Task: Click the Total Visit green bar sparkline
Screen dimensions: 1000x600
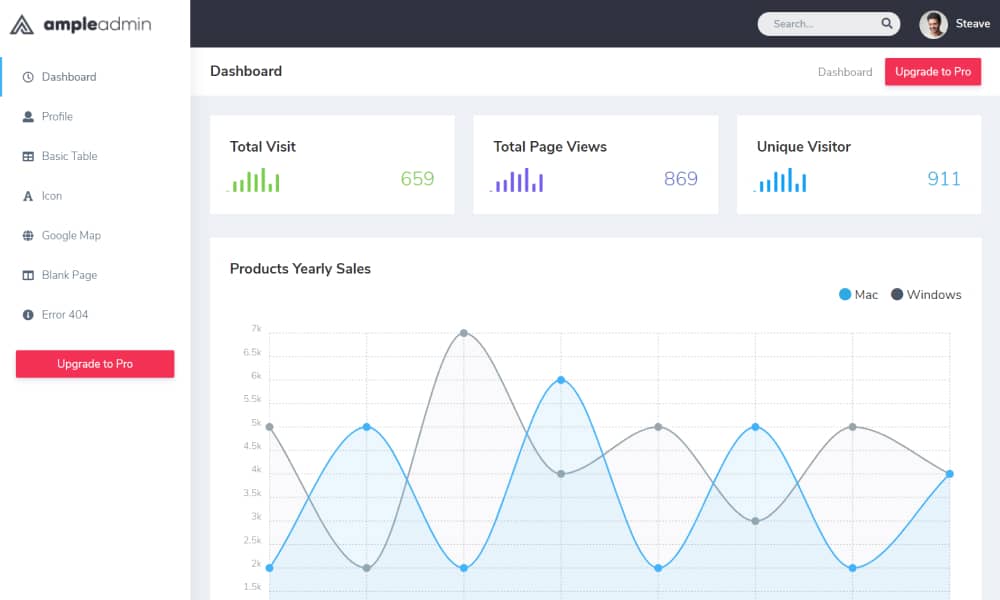Action: (x=255, y=180)
